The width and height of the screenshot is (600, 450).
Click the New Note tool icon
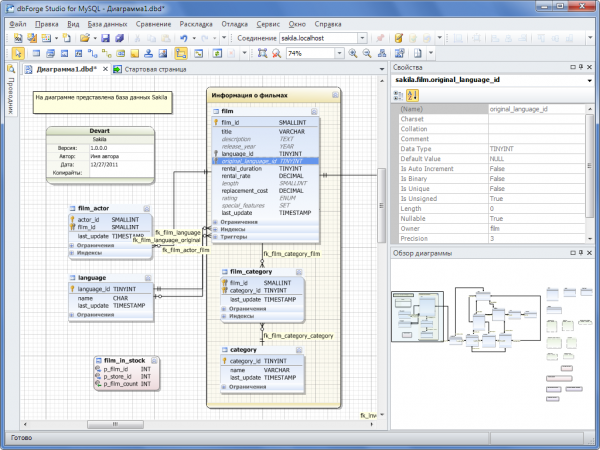coord(134,53)
